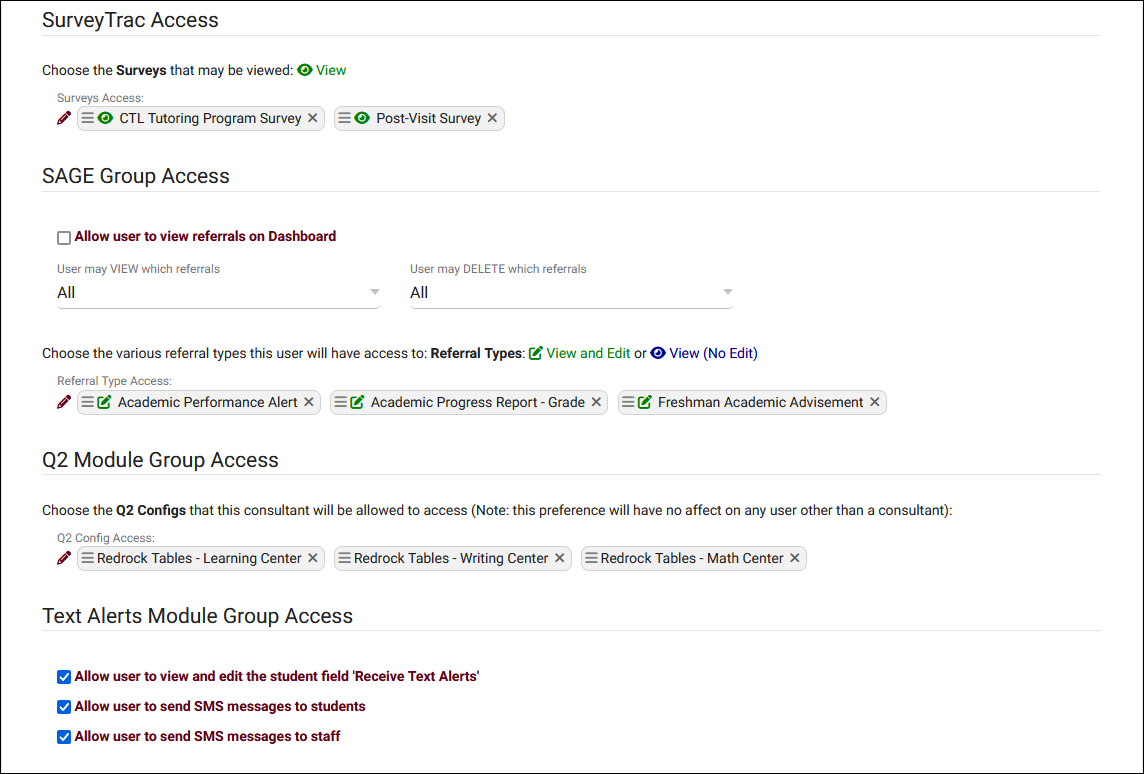Uncheck send SMS messages to students
This screenshot has height=774, width=1144.
coord(64,707)
